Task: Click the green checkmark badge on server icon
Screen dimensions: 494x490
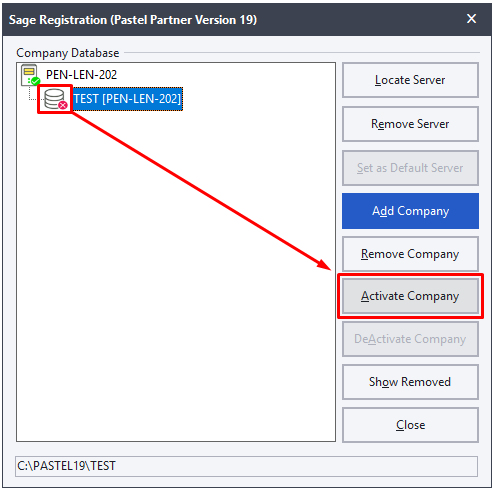Action: (35, 81)
